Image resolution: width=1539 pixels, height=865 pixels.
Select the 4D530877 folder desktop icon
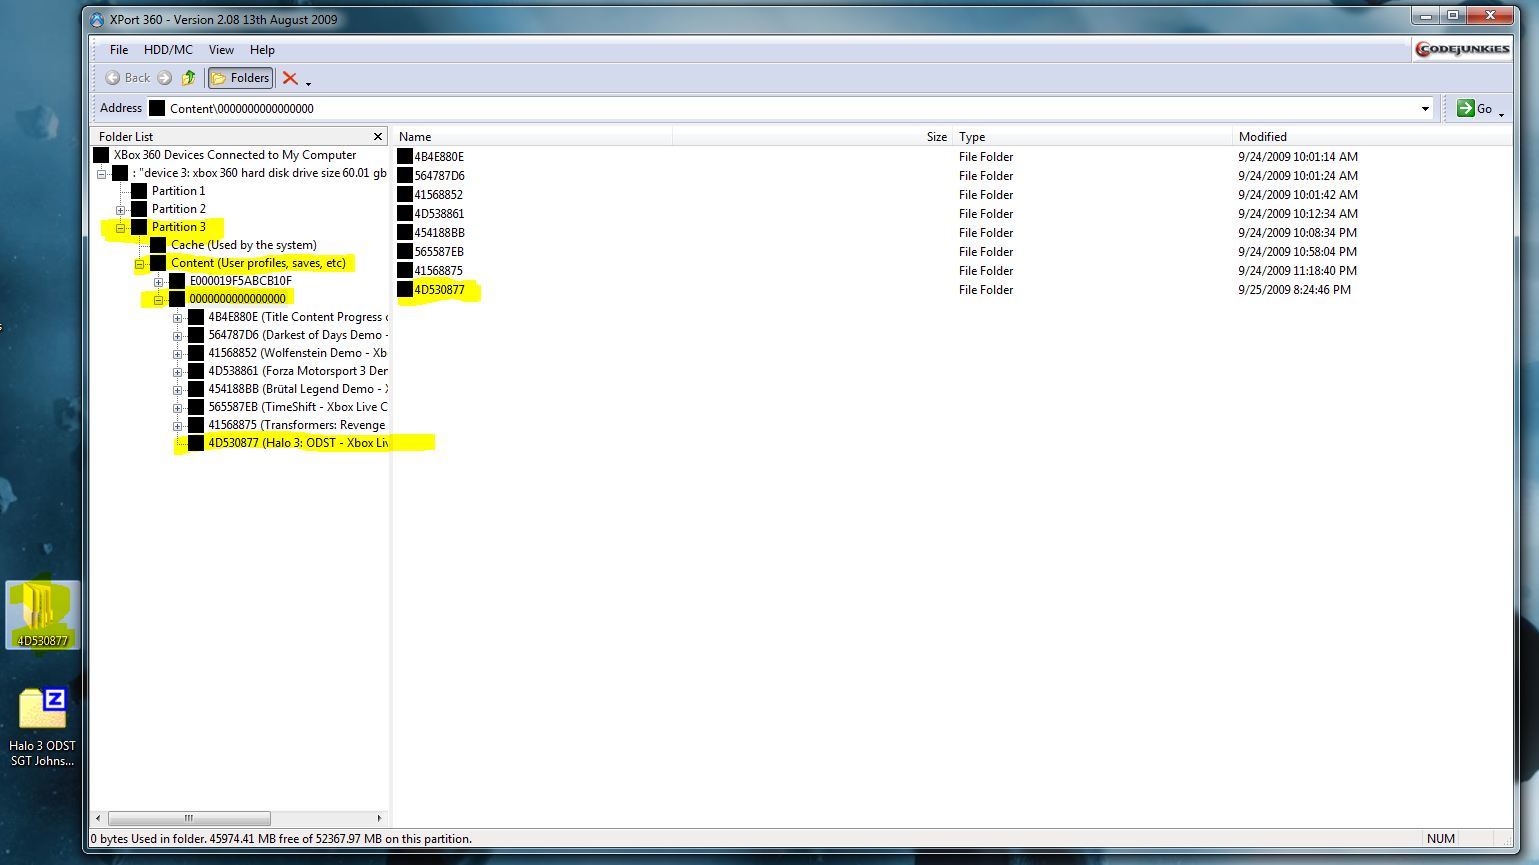tap(42, 614)
